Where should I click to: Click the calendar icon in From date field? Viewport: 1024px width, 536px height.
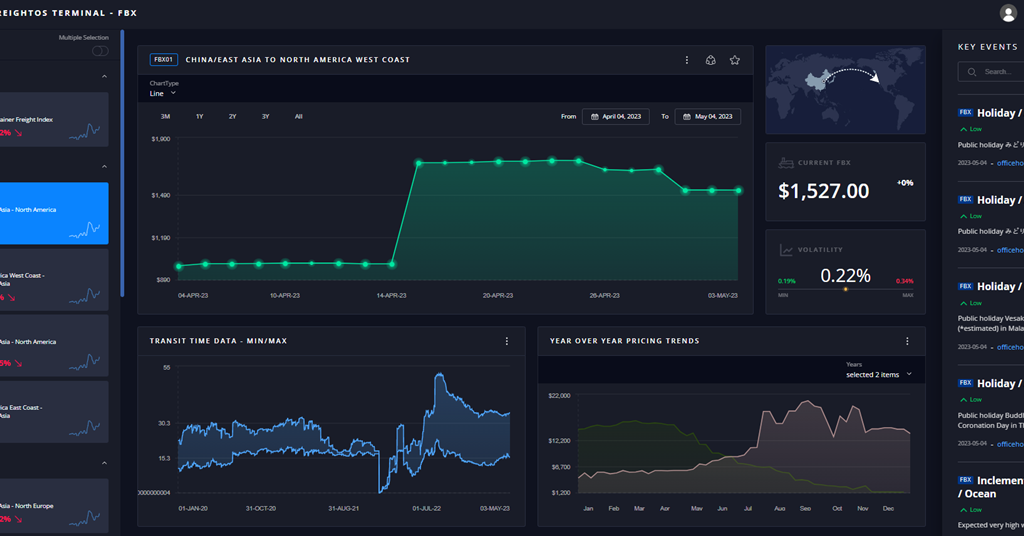click(594, 117)
